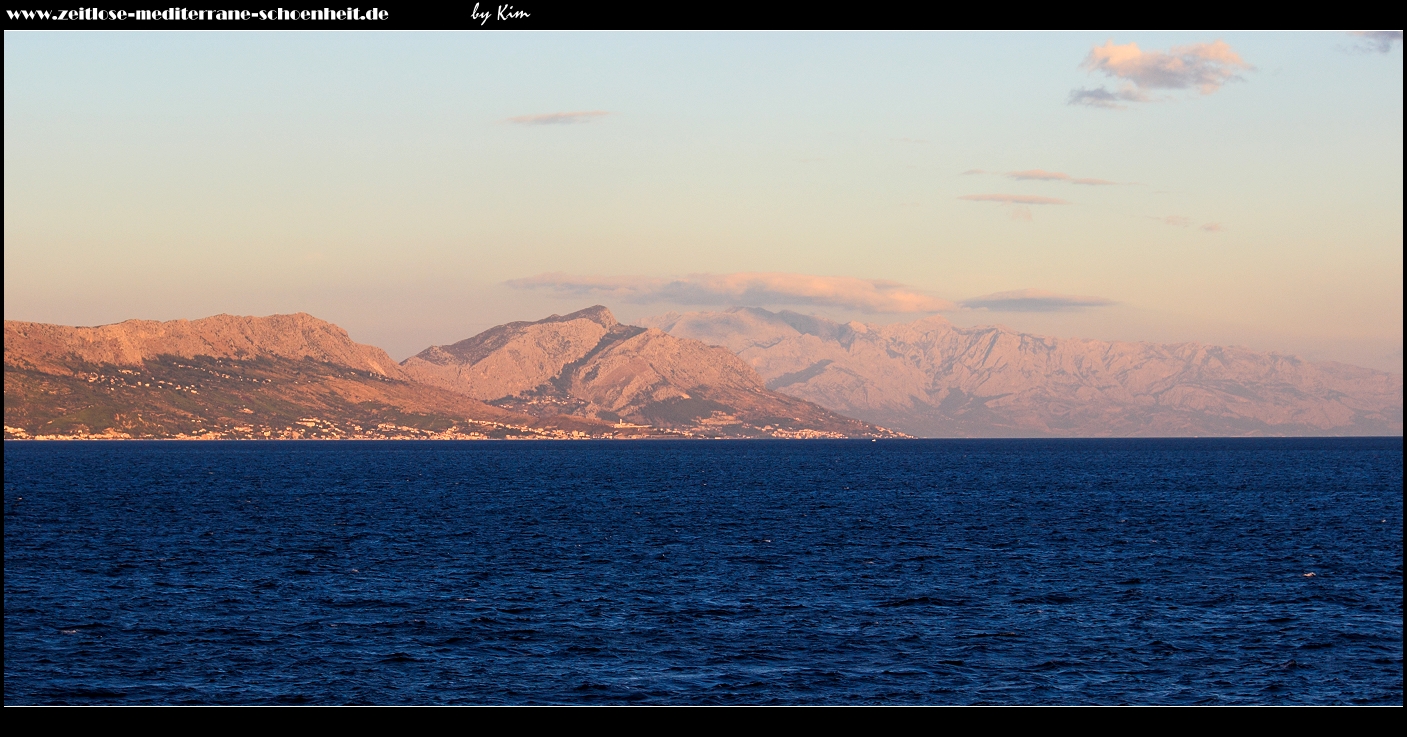Click the seascape photo
Image resolution: width=1407 pixels, height=737 pixels.
click(703, 368)
